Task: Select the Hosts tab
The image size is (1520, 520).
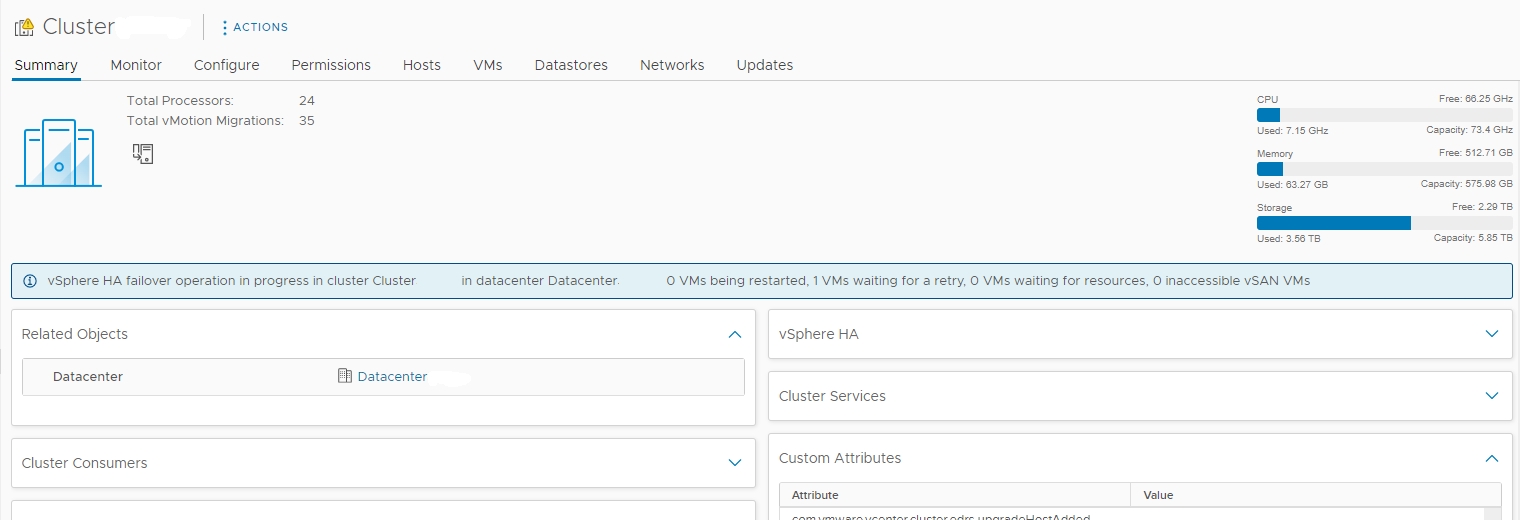Action: tap(422, 65)
